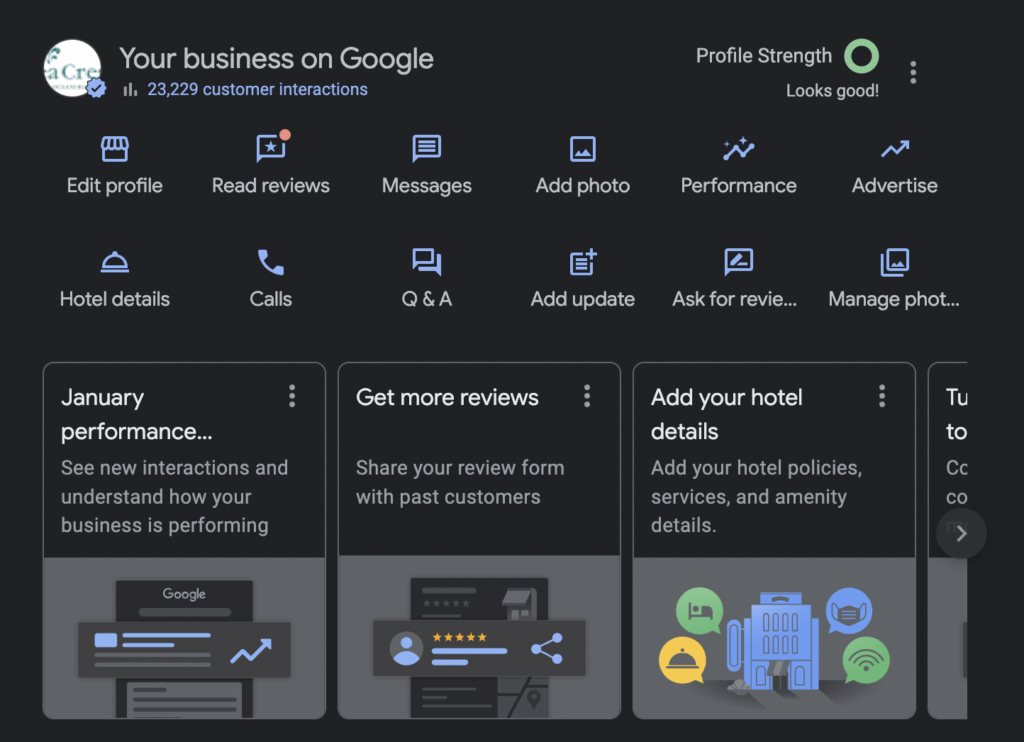Click the Add your hotel details title
1024x742 pixels.
point(726,414)
